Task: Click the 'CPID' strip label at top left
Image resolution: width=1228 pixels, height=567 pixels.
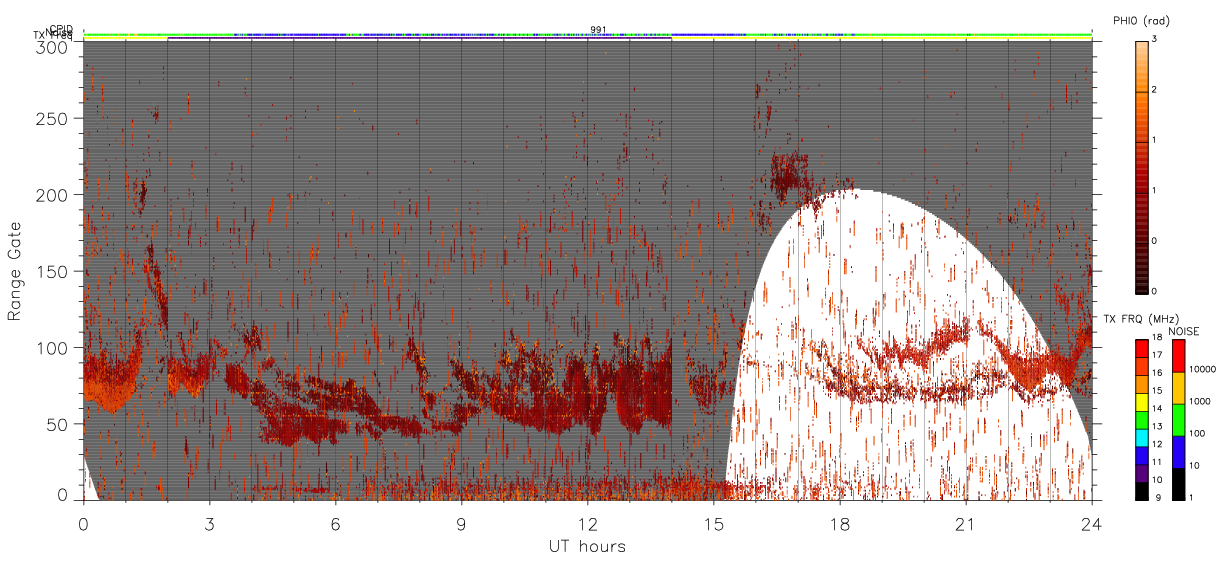Action: coord(61,29)
